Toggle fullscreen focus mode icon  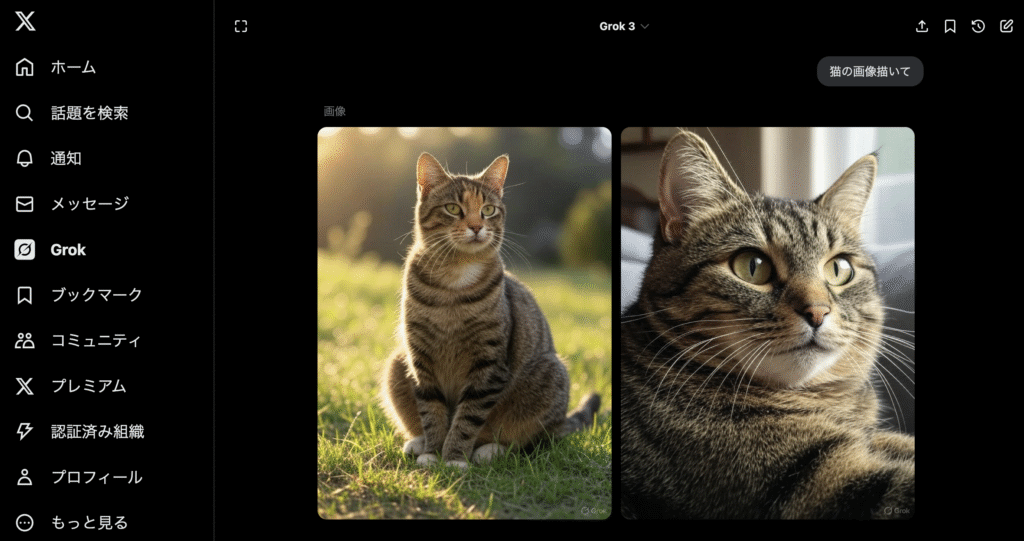[x=241, y=26]
